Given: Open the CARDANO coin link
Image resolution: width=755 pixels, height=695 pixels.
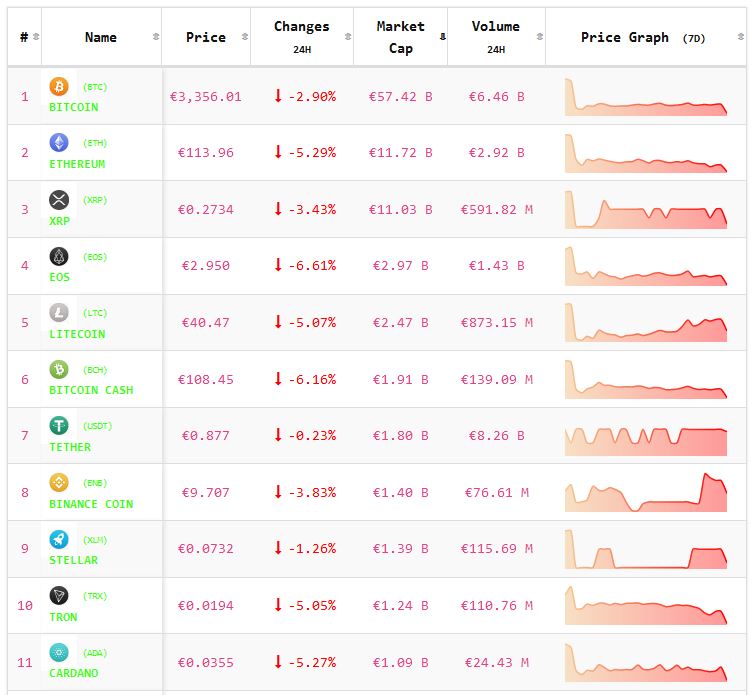Looking at the screenshot, I should (74, 673).
